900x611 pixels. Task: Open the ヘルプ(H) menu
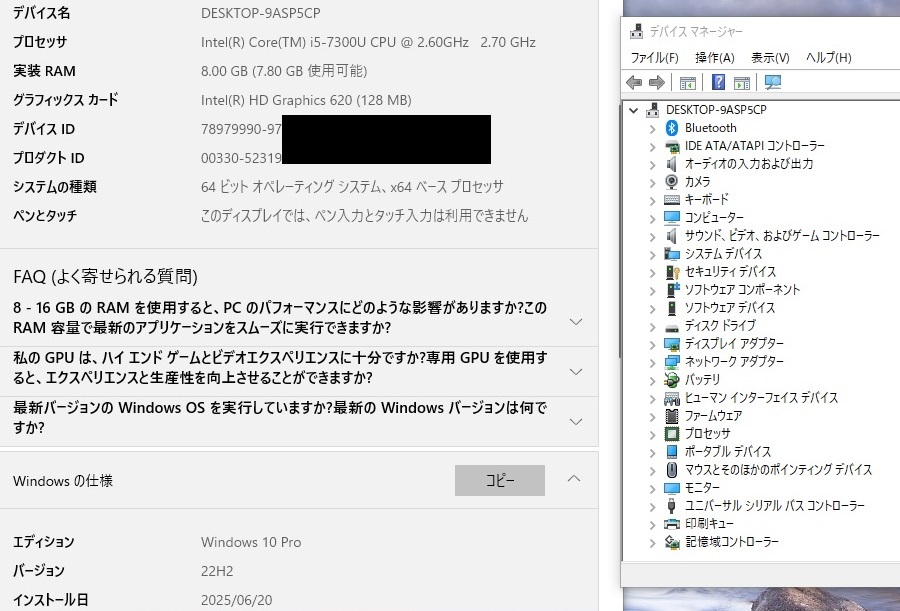pos(828,57)
